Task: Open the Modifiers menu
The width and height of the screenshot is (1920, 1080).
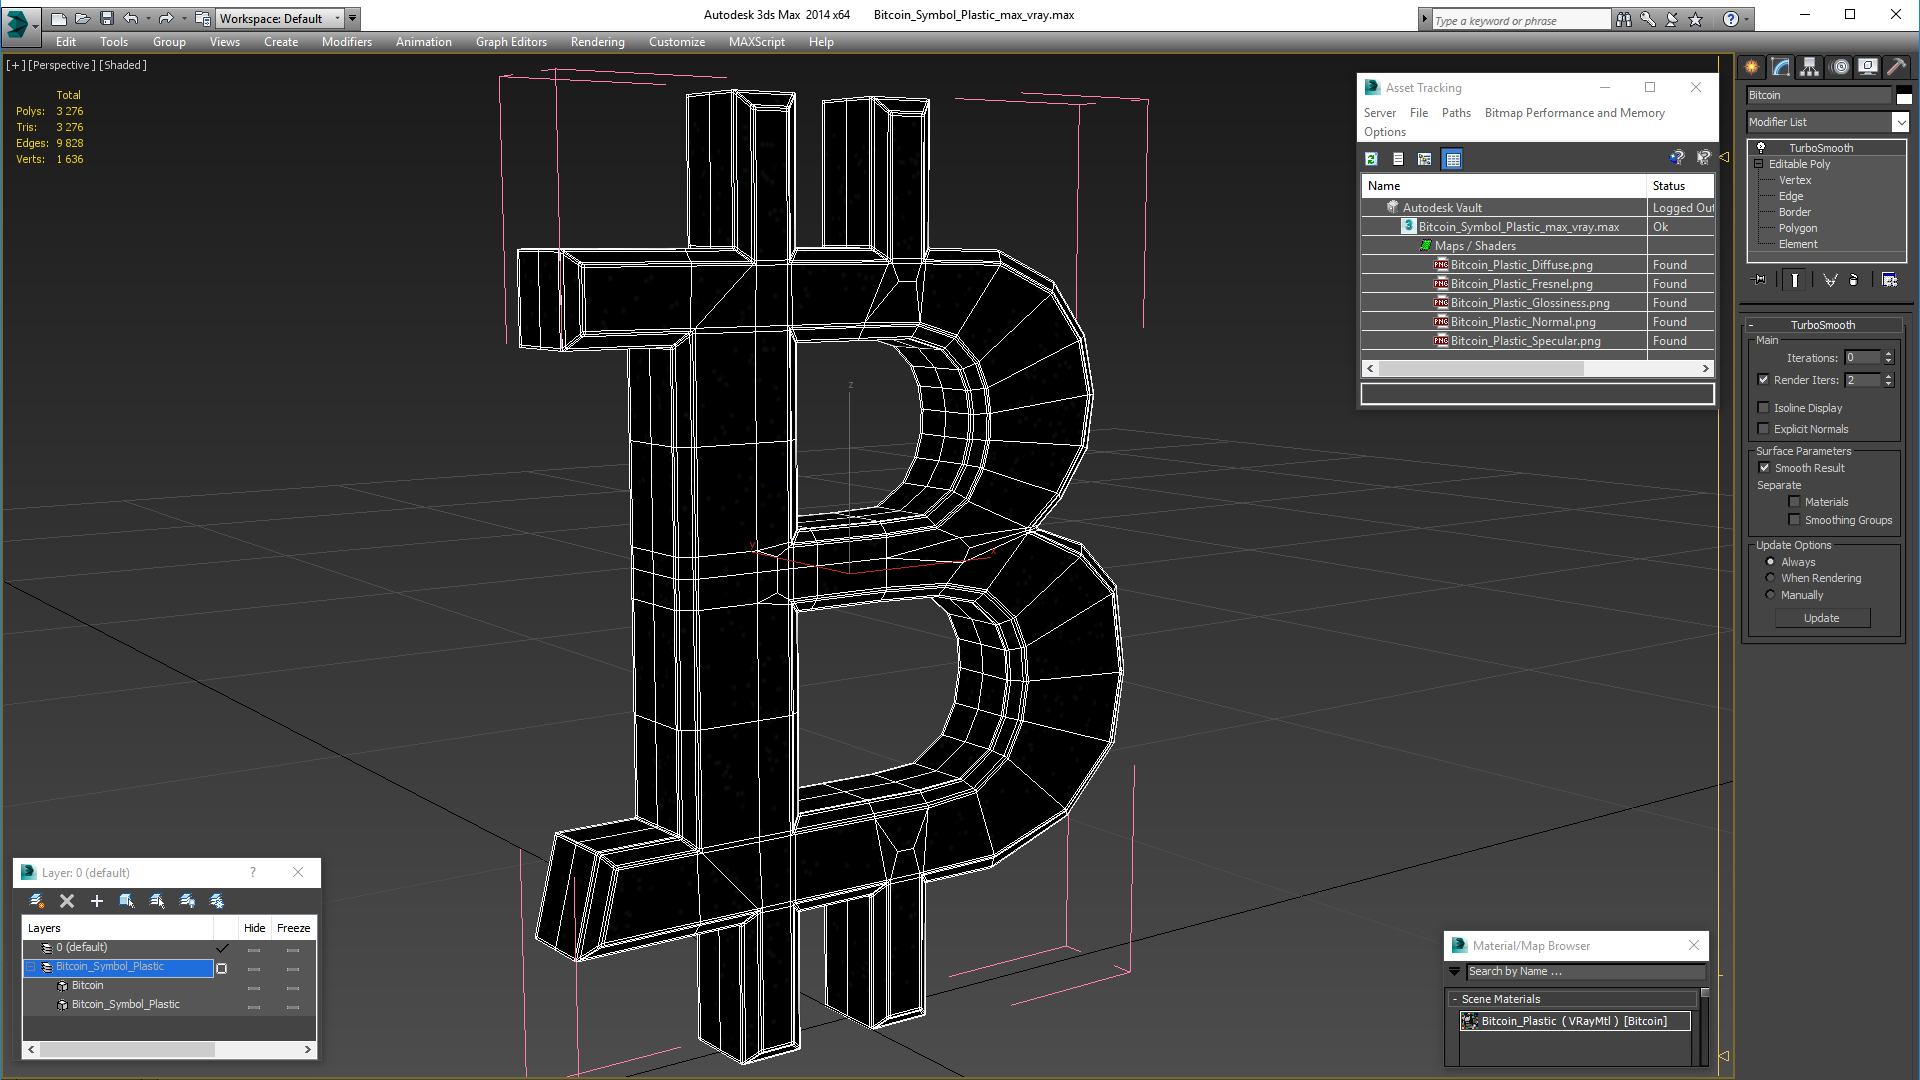Action: click(x=346, y=42)
